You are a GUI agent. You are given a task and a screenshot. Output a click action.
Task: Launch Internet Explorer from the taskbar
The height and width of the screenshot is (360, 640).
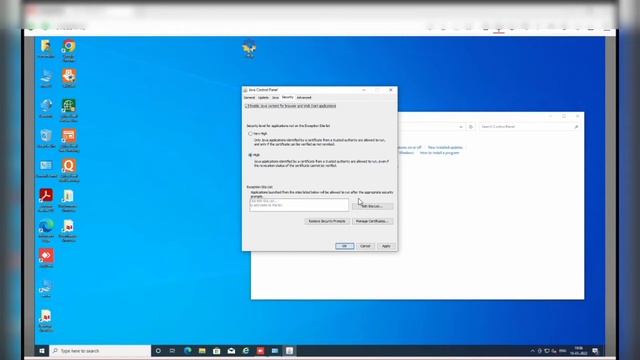[x=246, y=351]
